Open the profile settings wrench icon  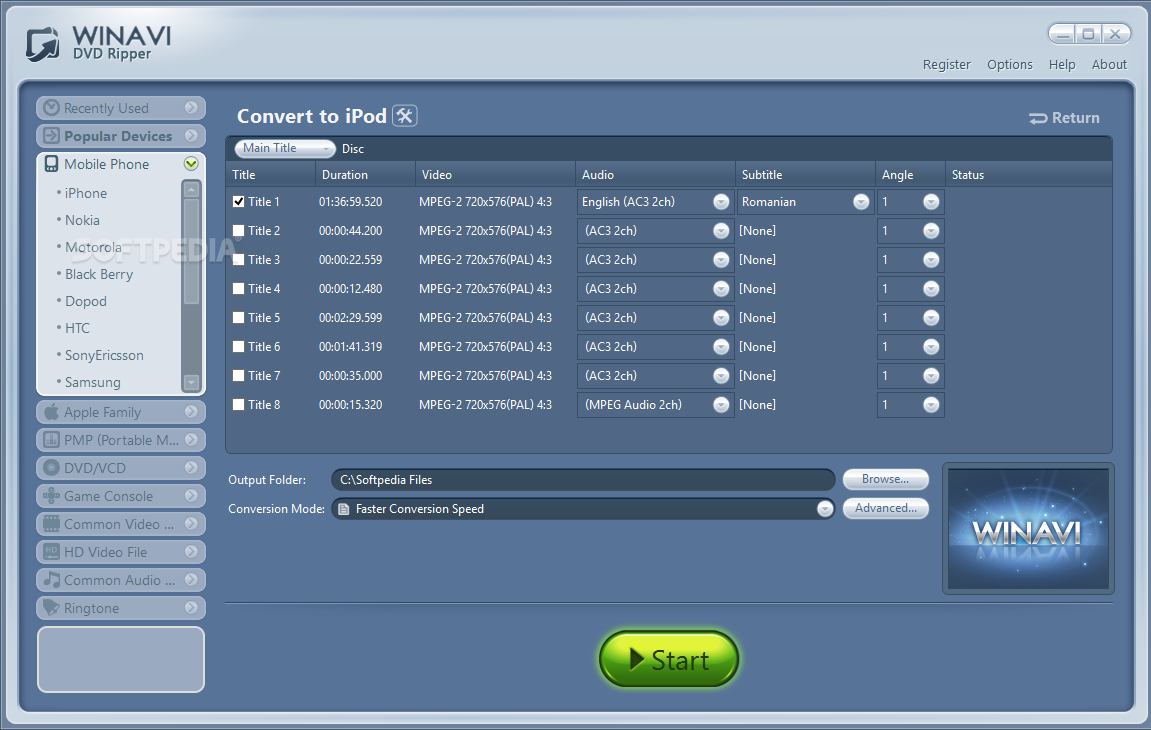point(404,115)
